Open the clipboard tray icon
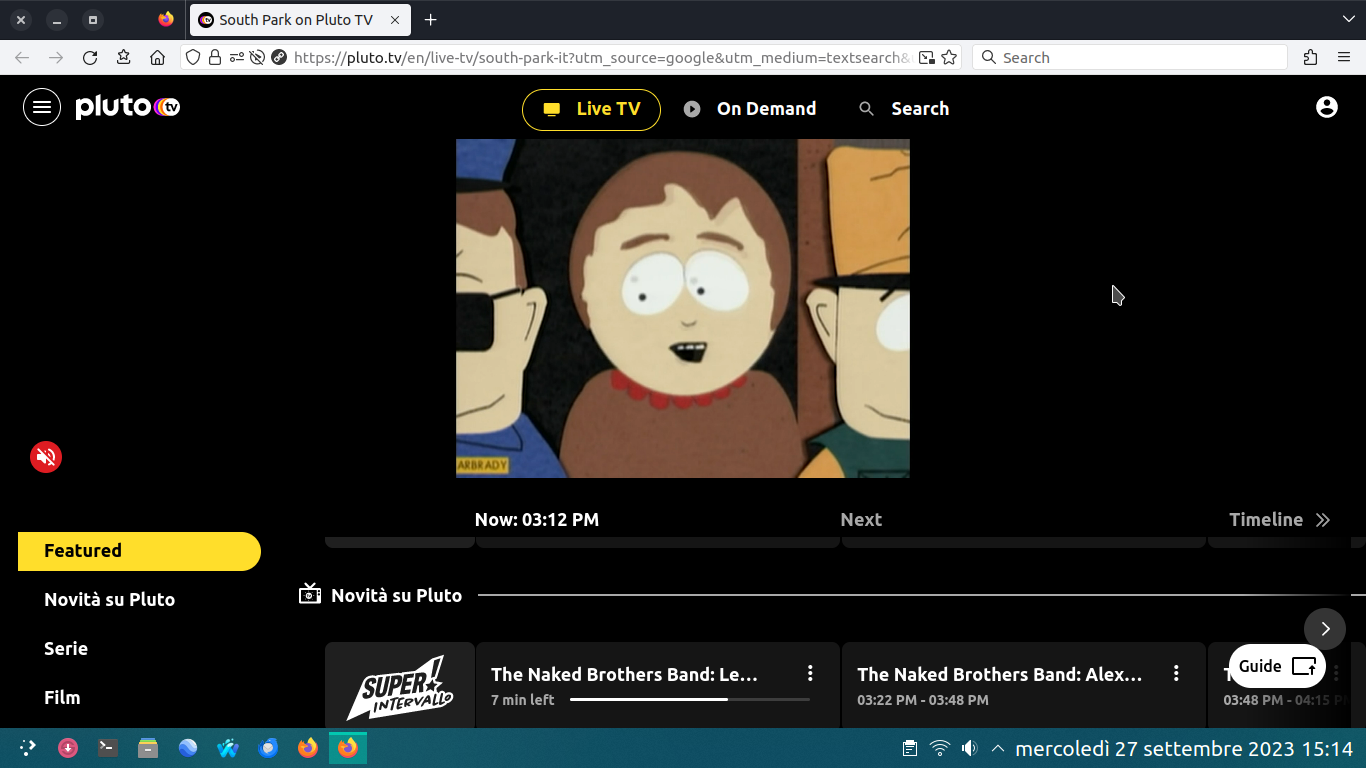Image resolution: width=1366 pixels, height=768 pixels. point(910,748)
